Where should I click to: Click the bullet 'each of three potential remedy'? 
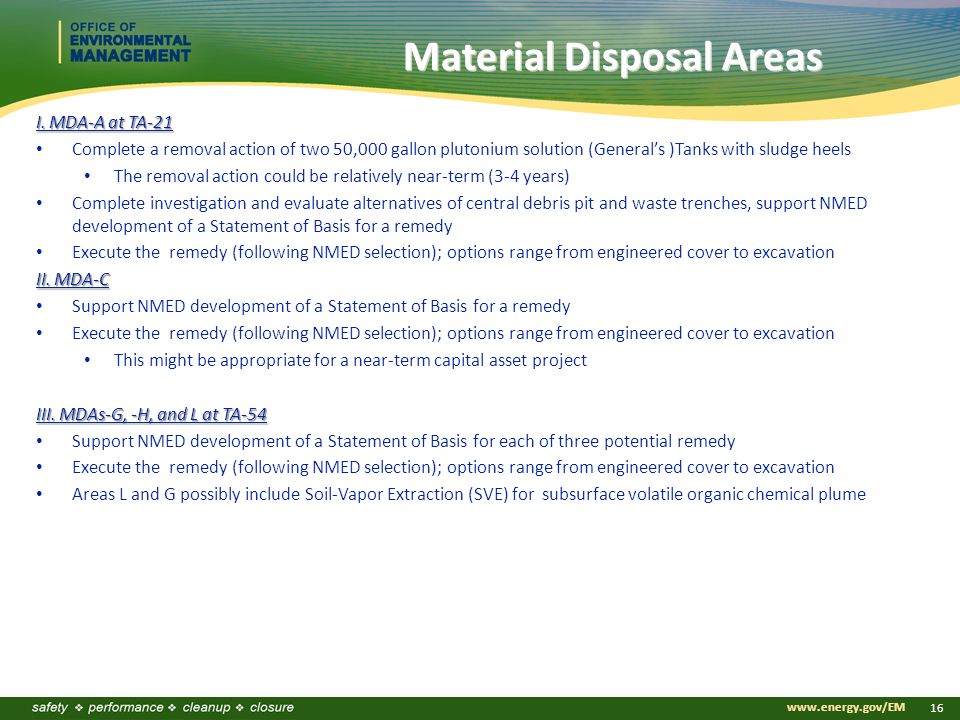click(x=403, y=441)
